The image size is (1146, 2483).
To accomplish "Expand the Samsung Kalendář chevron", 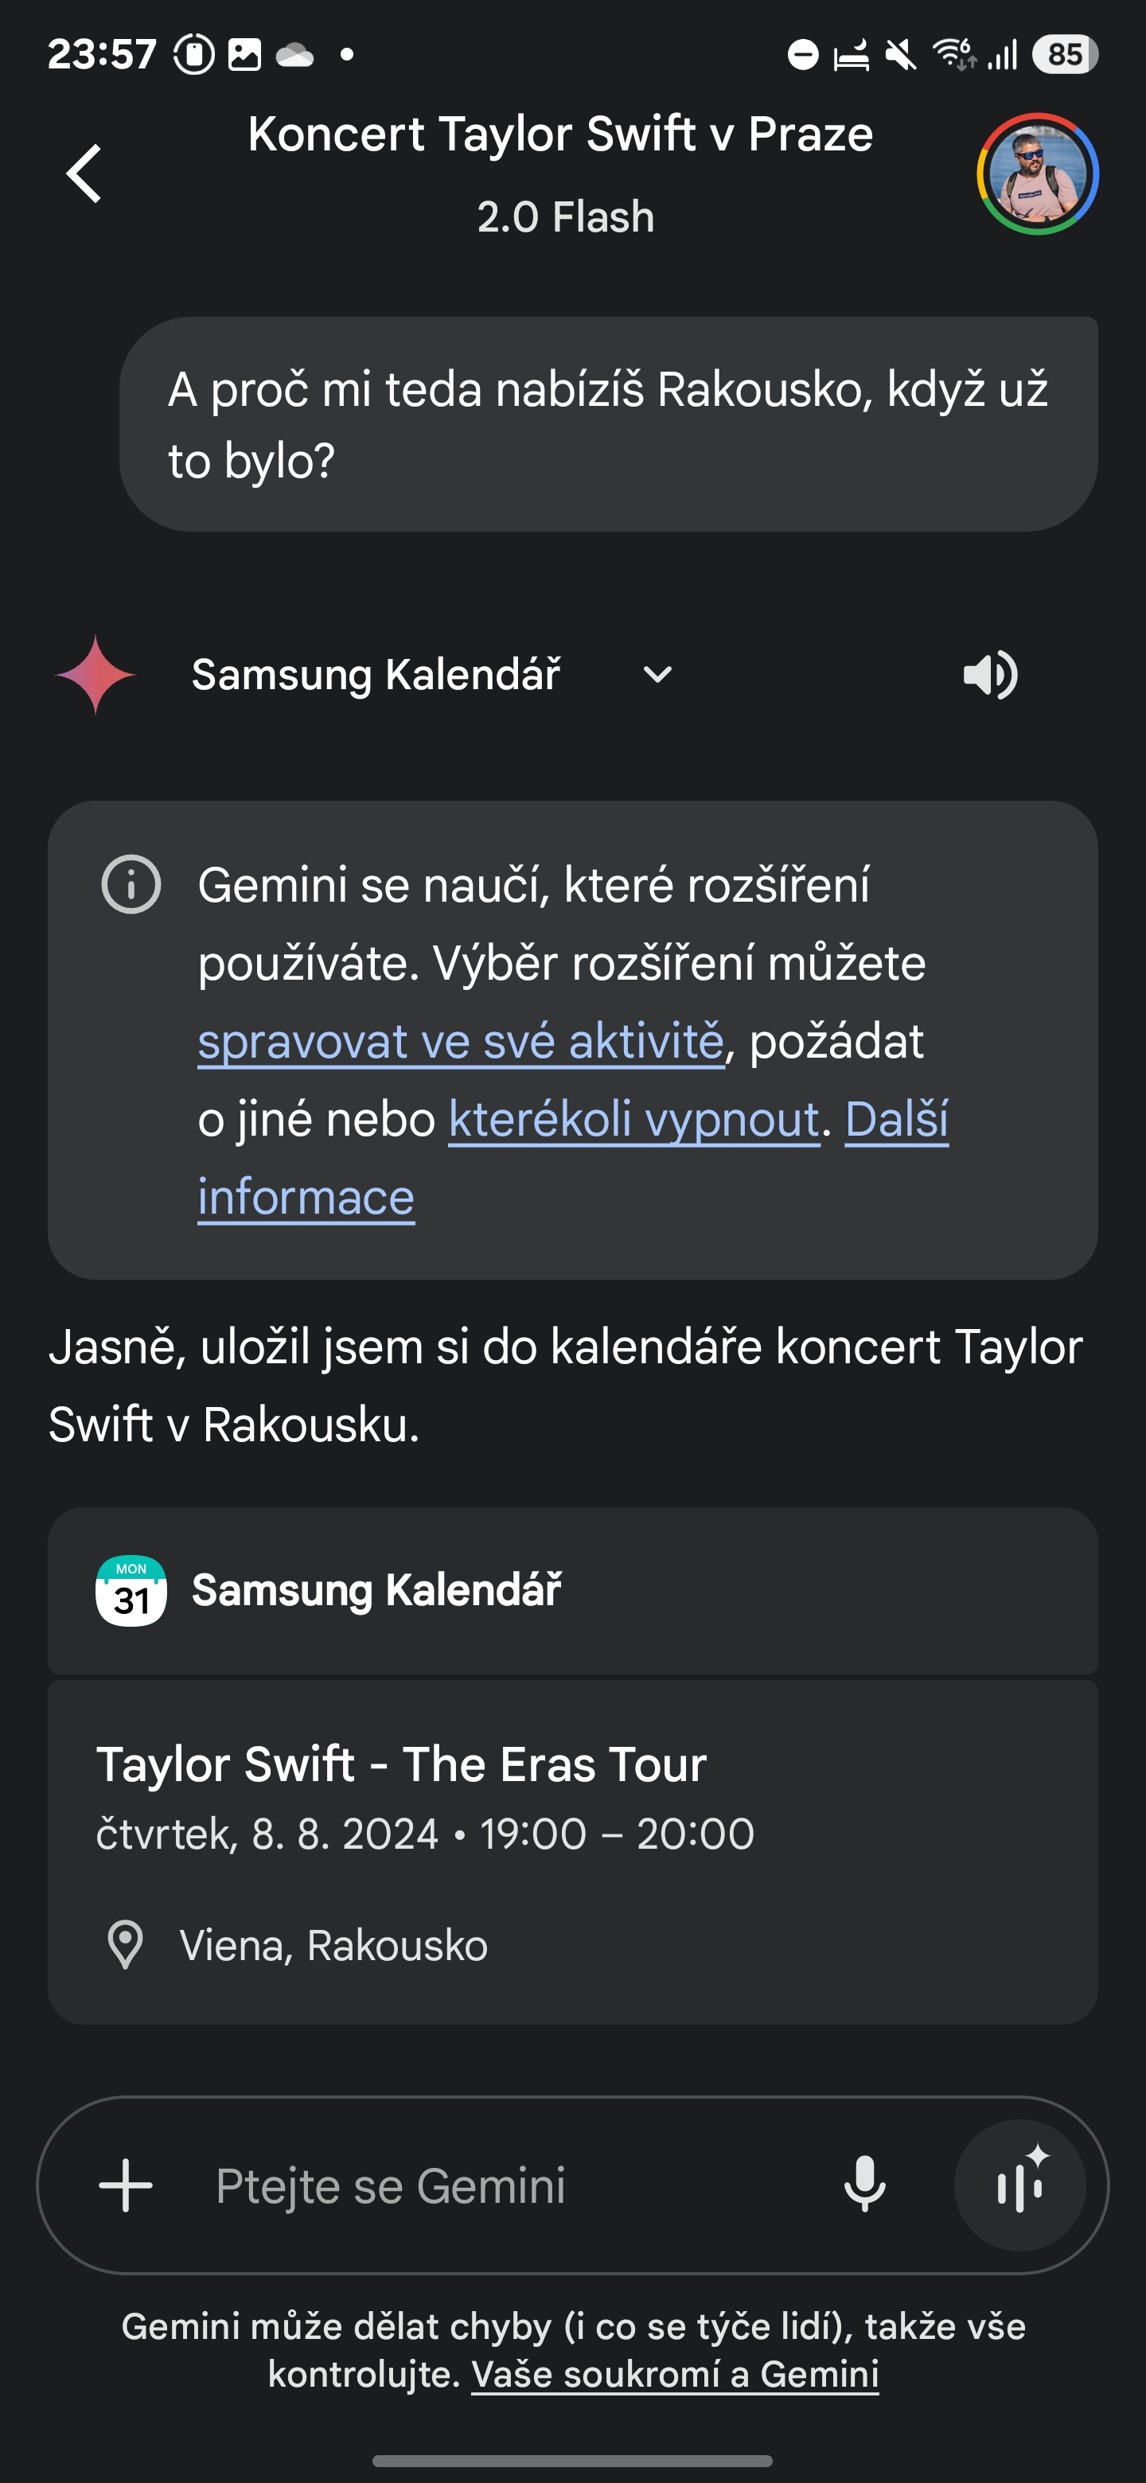I will 657,675.
